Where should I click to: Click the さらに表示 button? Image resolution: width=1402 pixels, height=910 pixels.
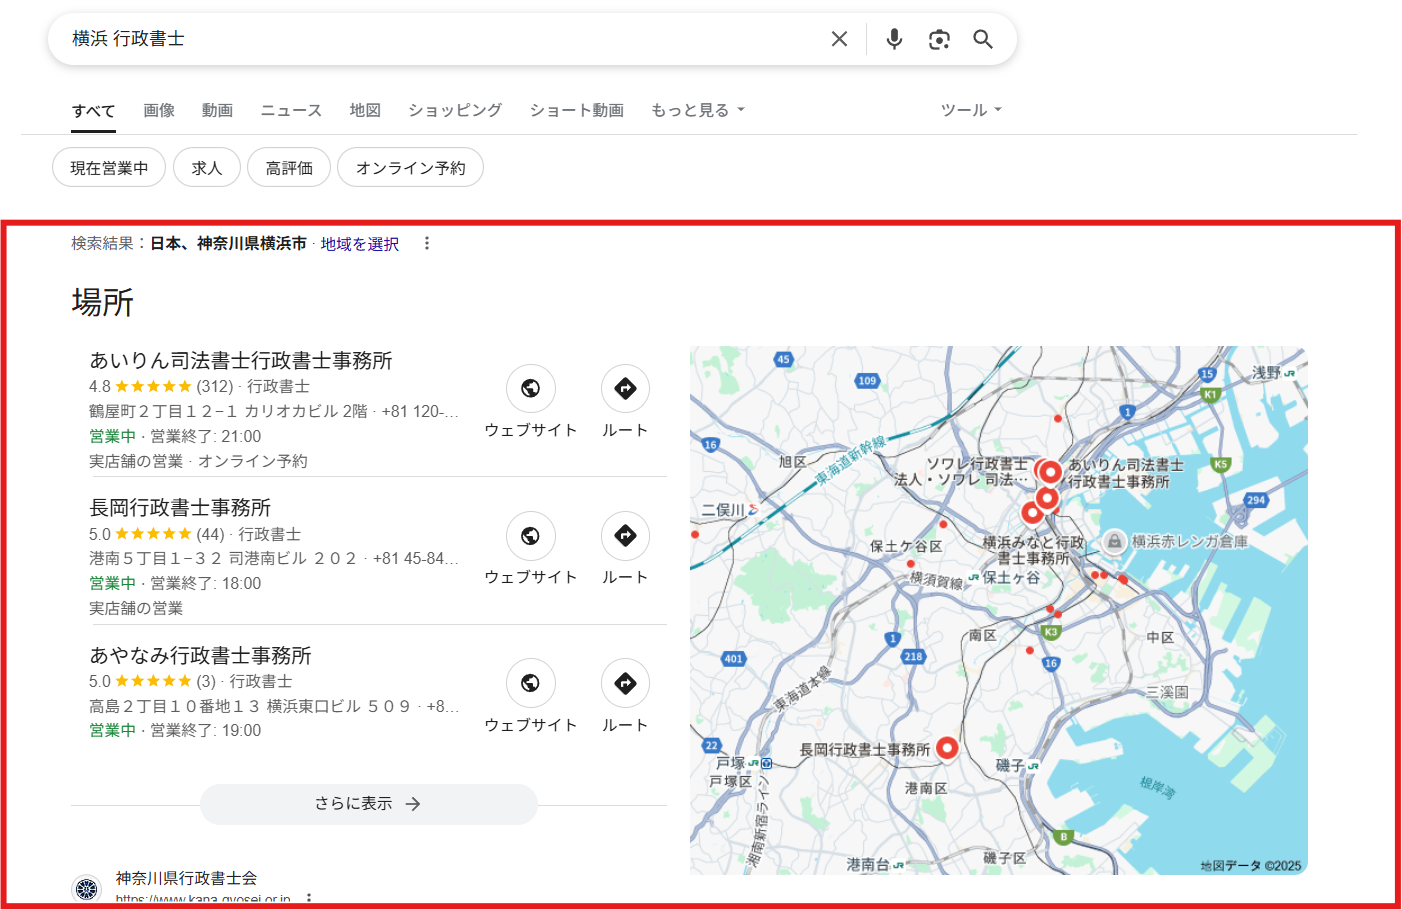pos(369,804)
